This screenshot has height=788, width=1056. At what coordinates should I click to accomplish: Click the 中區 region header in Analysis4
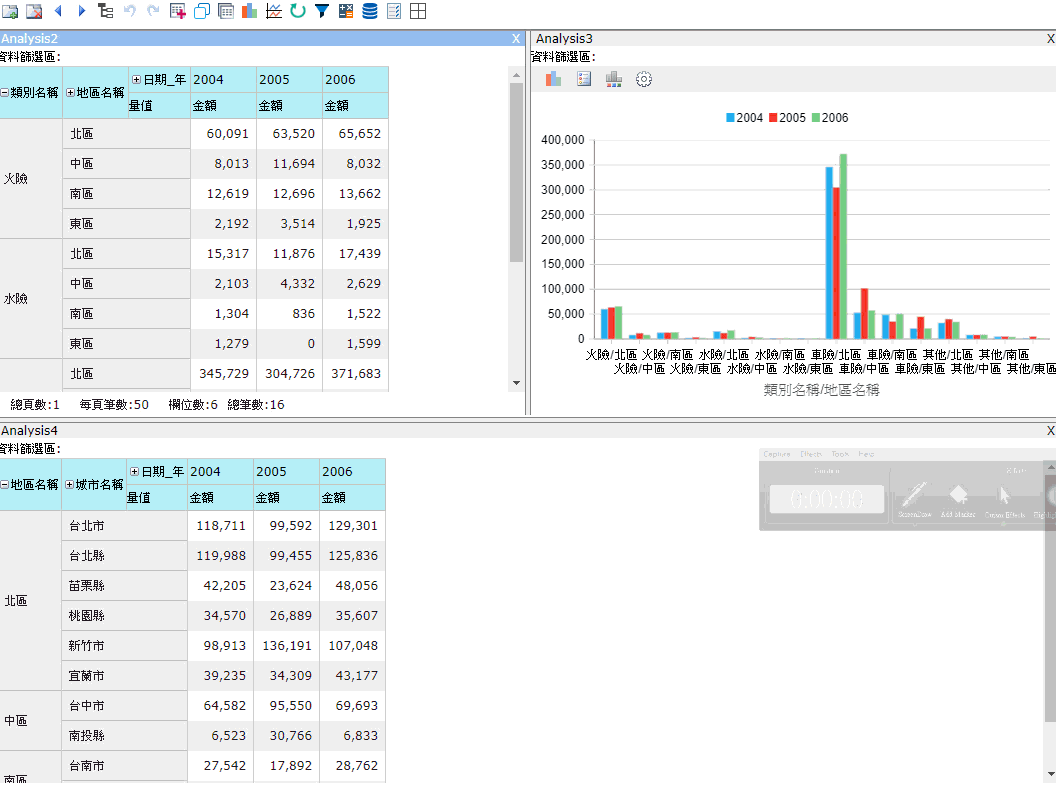point(31,721)
